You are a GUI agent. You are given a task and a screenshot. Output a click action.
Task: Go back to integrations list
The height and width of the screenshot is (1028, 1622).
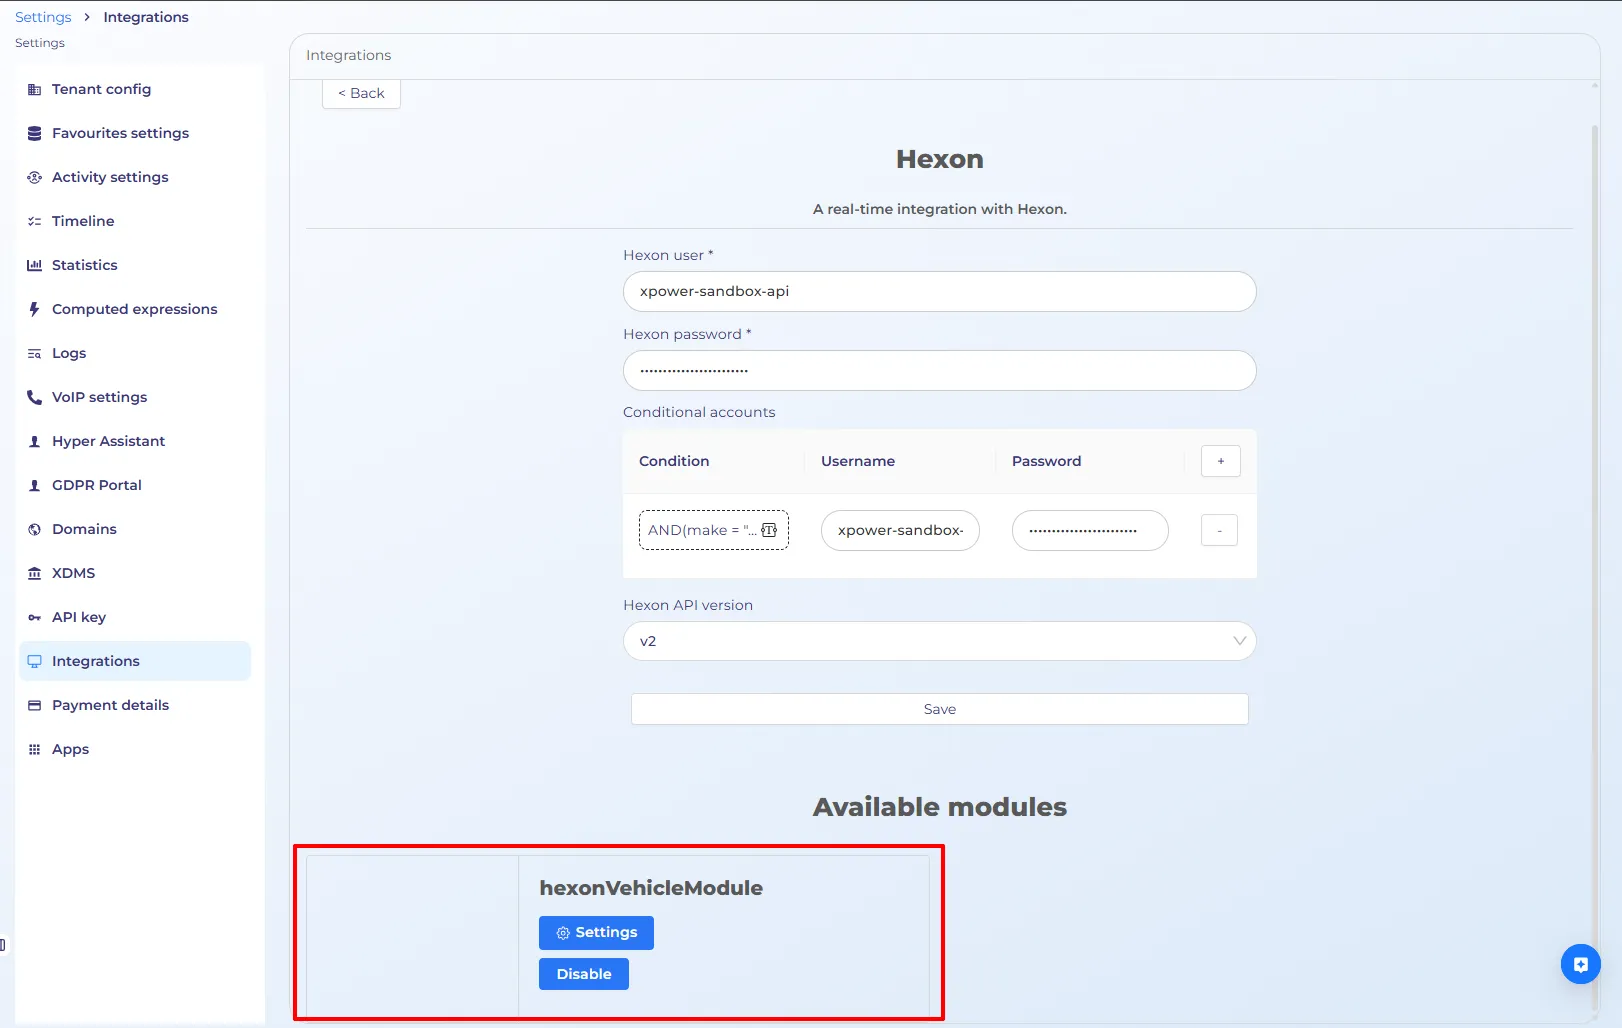(361, 93)
